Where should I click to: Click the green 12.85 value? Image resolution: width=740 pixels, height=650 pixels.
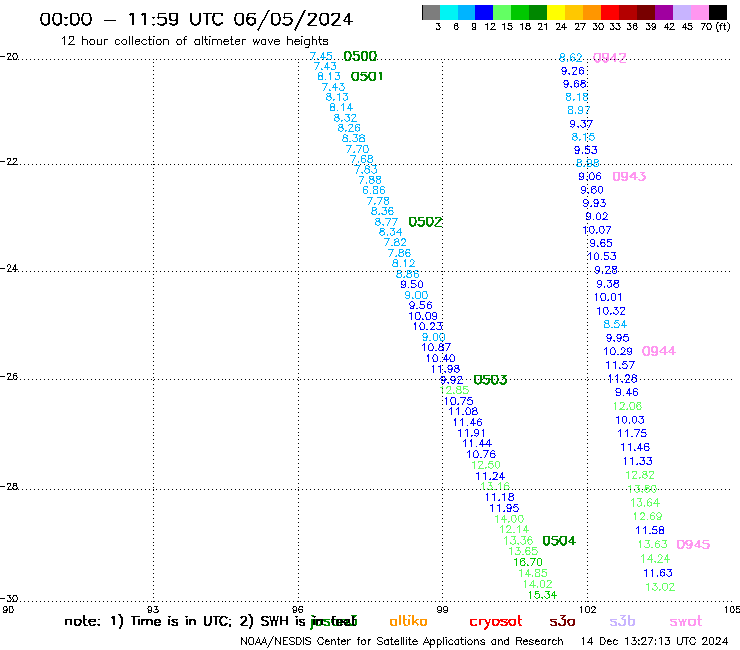click(x=455, y=390)
